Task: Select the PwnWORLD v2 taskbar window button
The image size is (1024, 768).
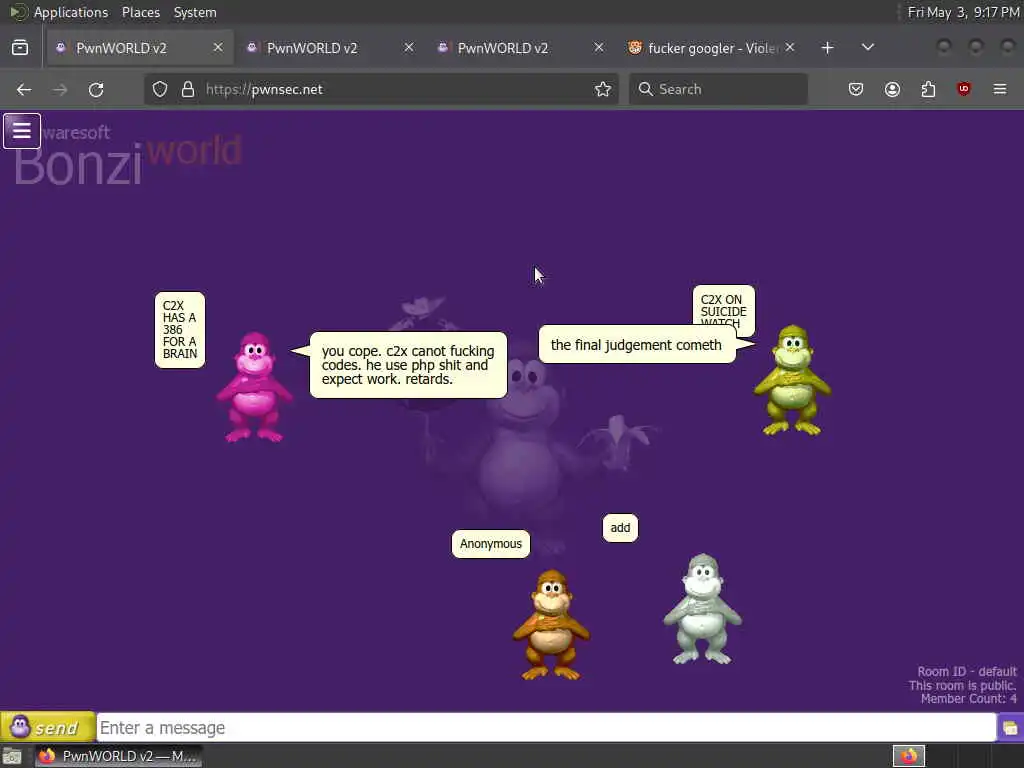Action: tap(118, 756)
